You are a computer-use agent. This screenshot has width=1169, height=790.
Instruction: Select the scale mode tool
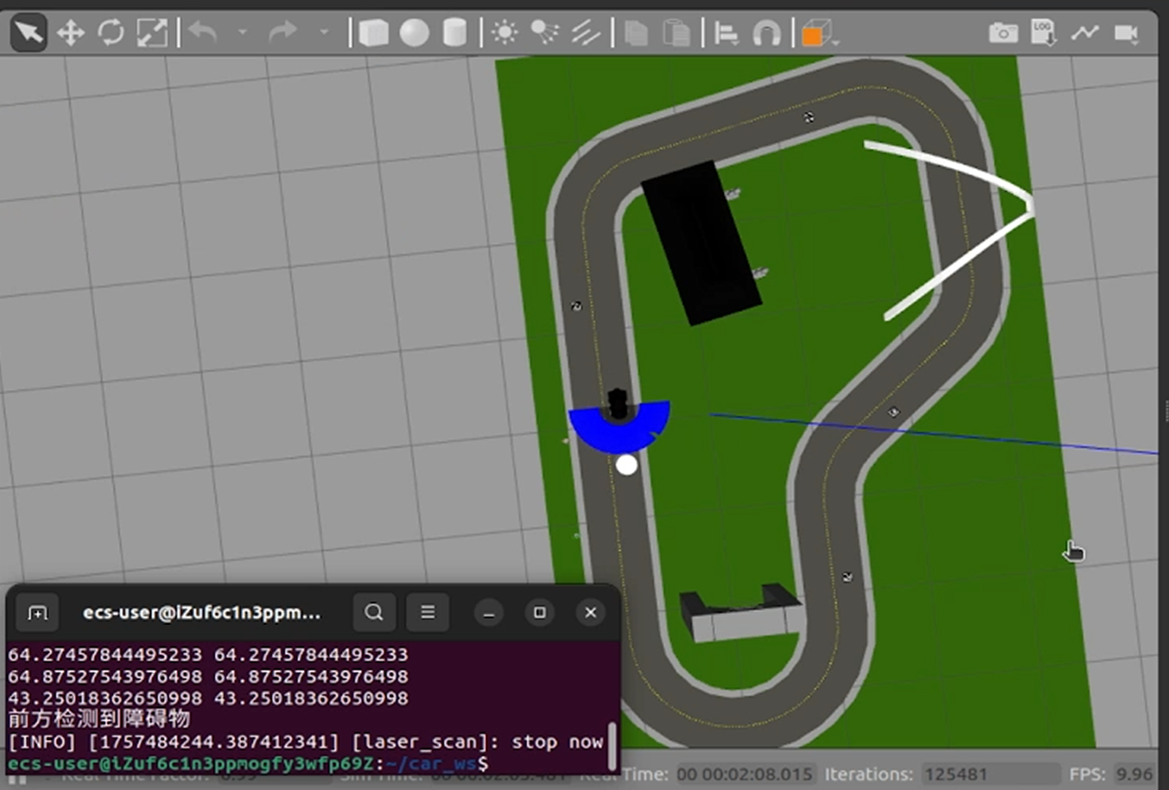tap(152, 33)
